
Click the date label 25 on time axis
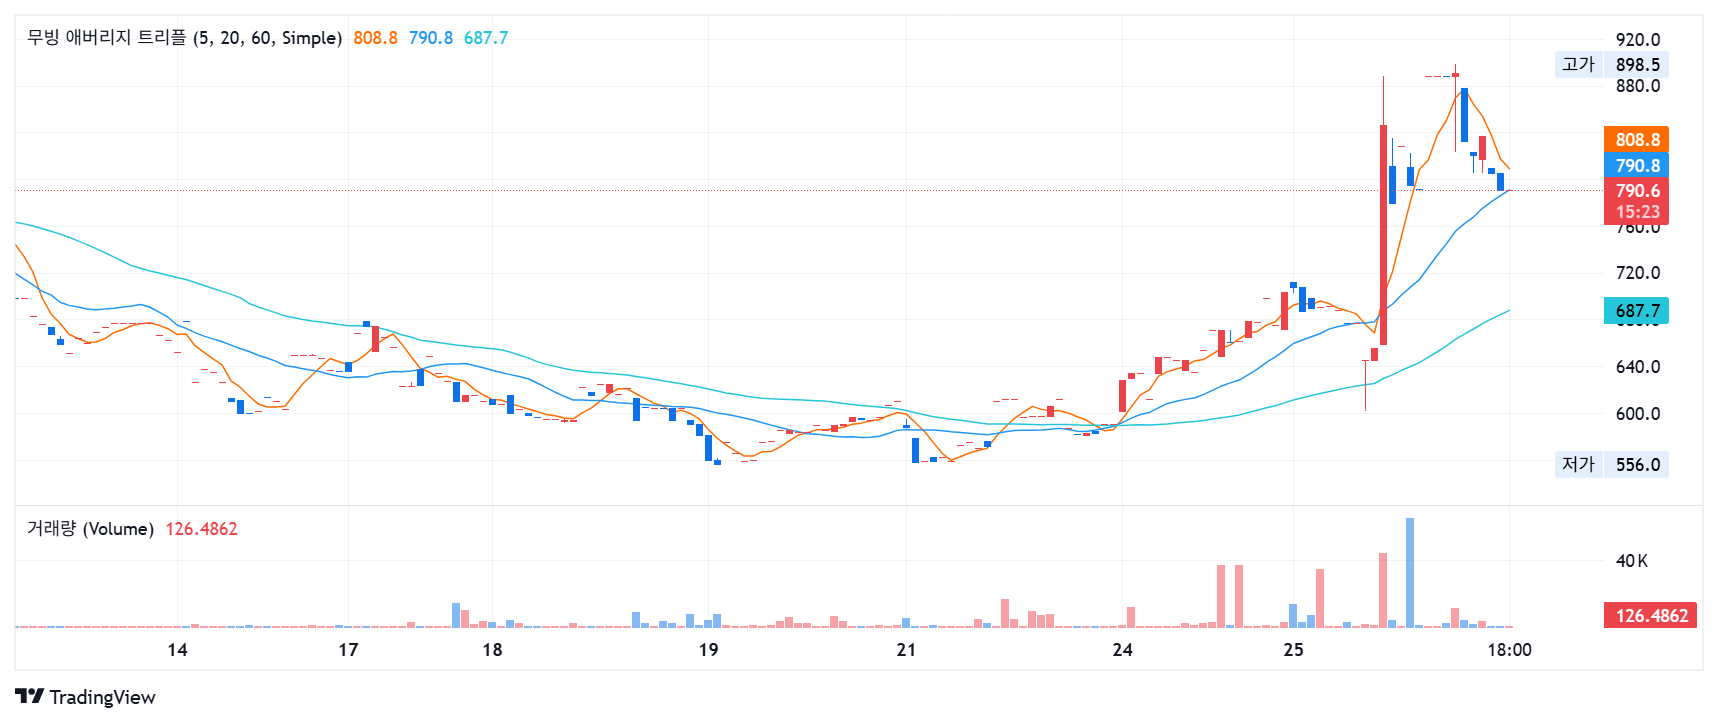[x=1293, y=650]
